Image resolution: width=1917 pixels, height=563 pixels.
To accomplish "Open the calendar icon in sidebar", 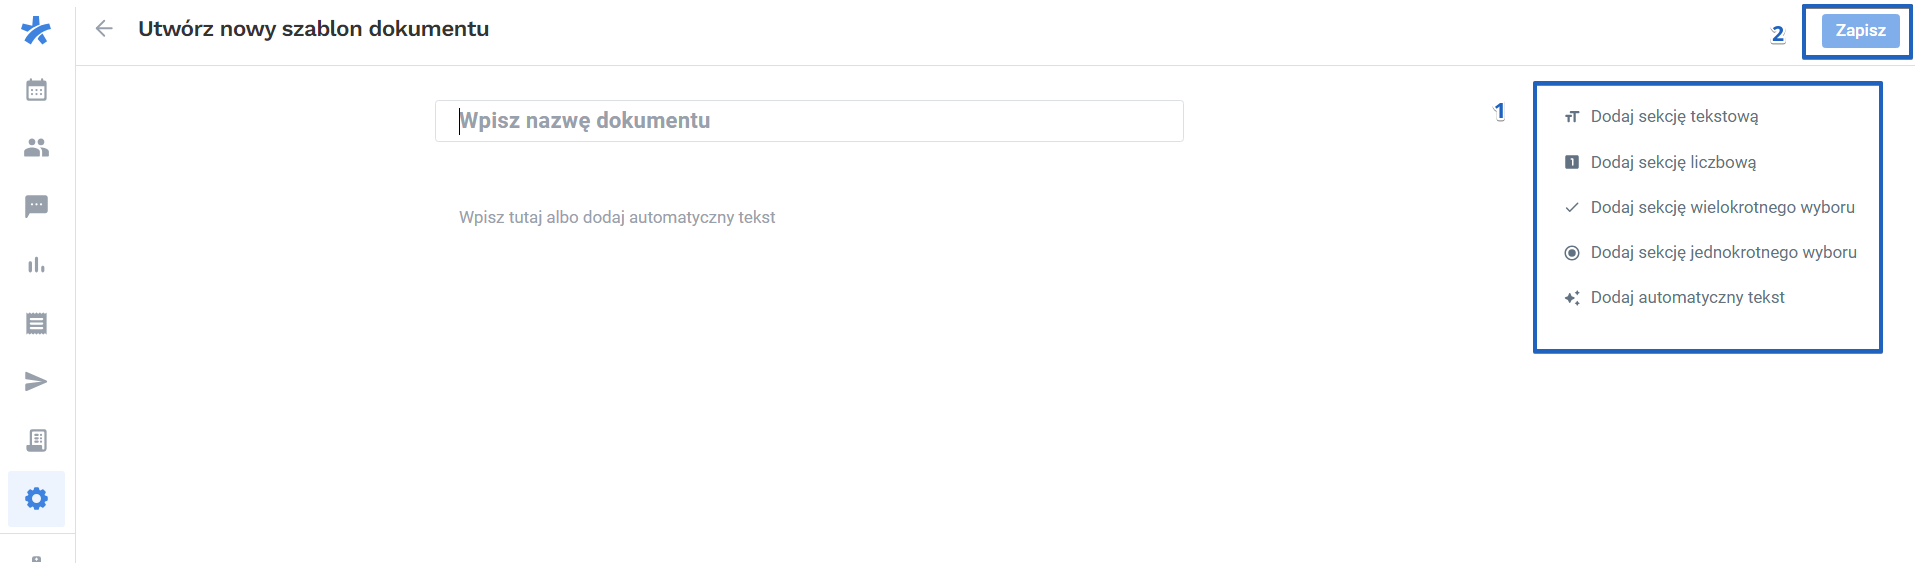I will [x=36, y=90].
